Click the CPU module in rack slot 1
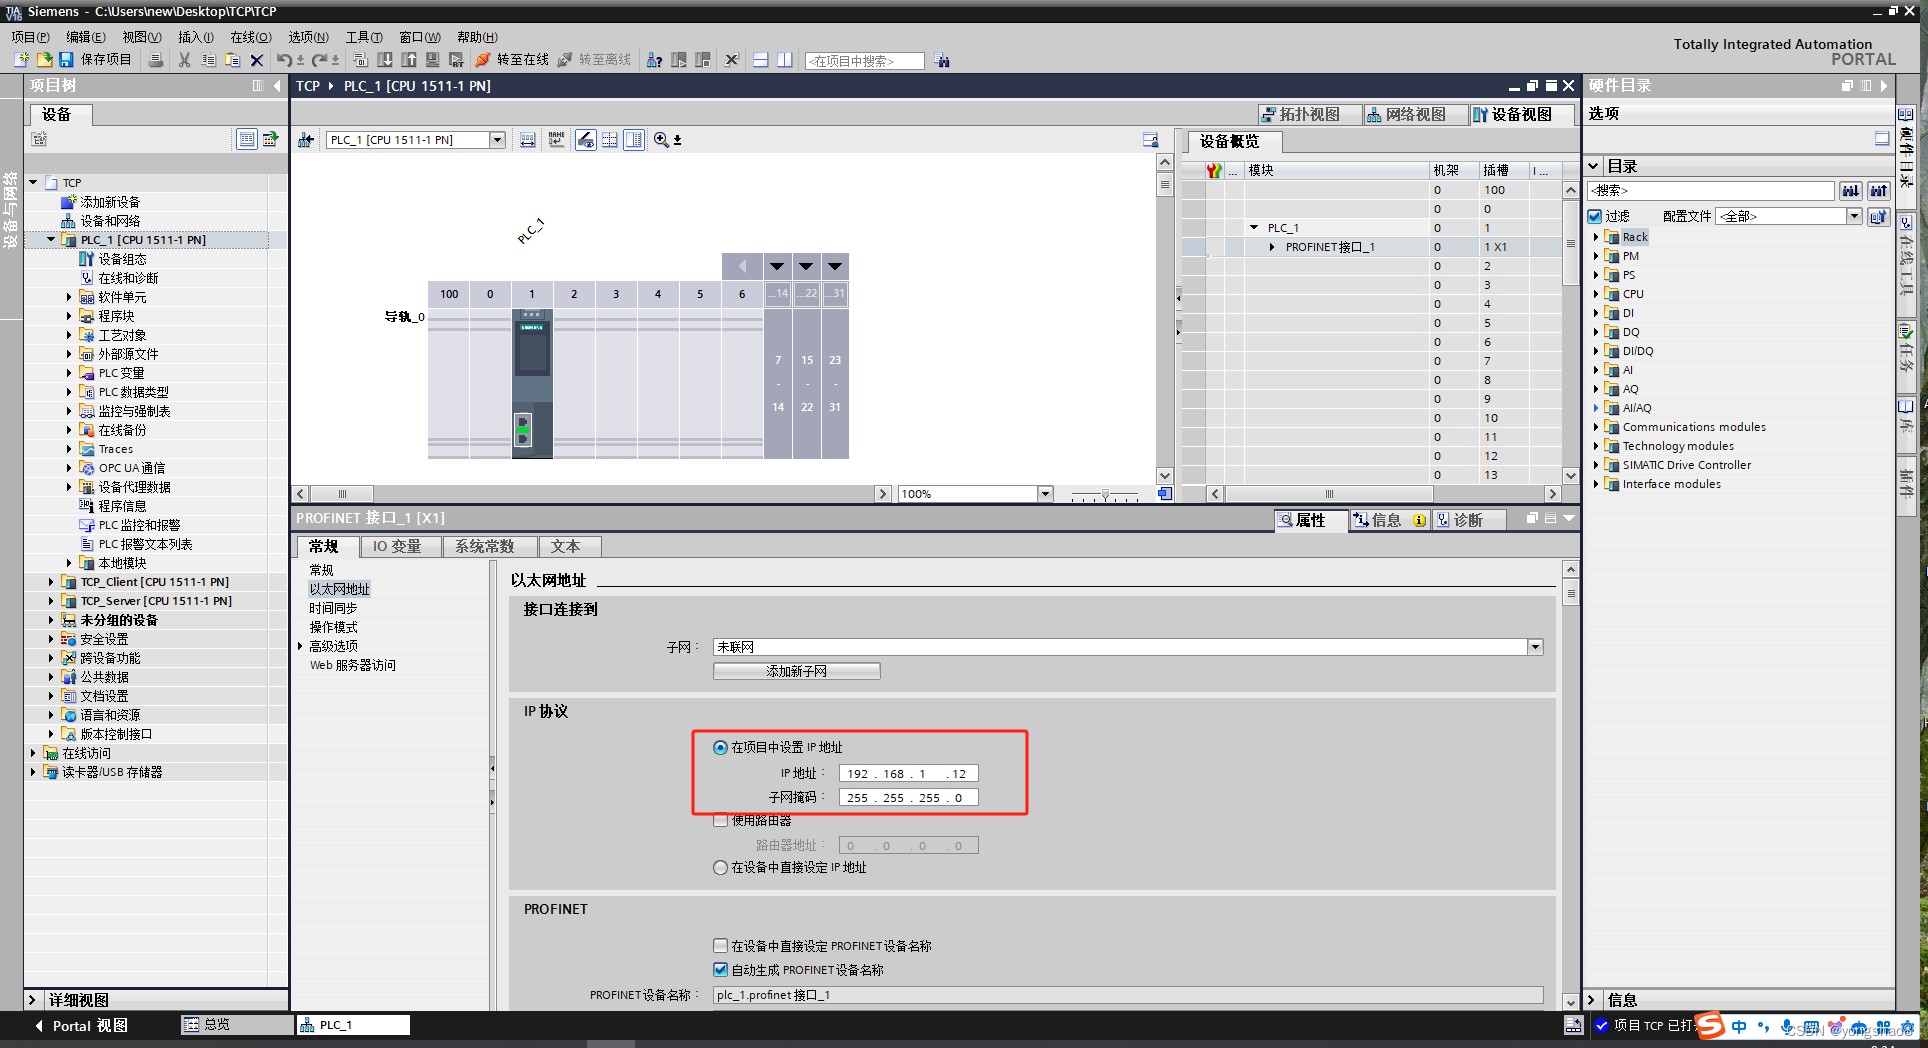The height and width of the screenshot is (1048, 1928). 532,383
